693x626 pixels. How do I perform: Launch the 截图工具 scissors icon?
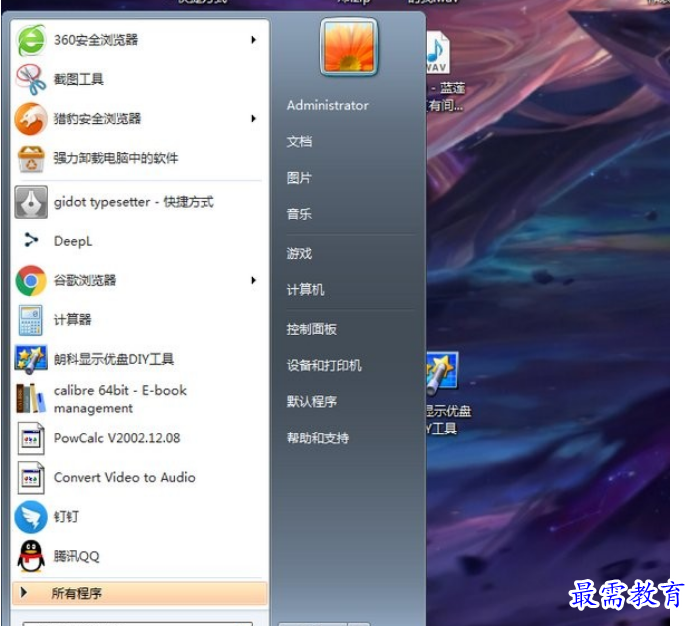pyautogui.click(x=30, y=80)
